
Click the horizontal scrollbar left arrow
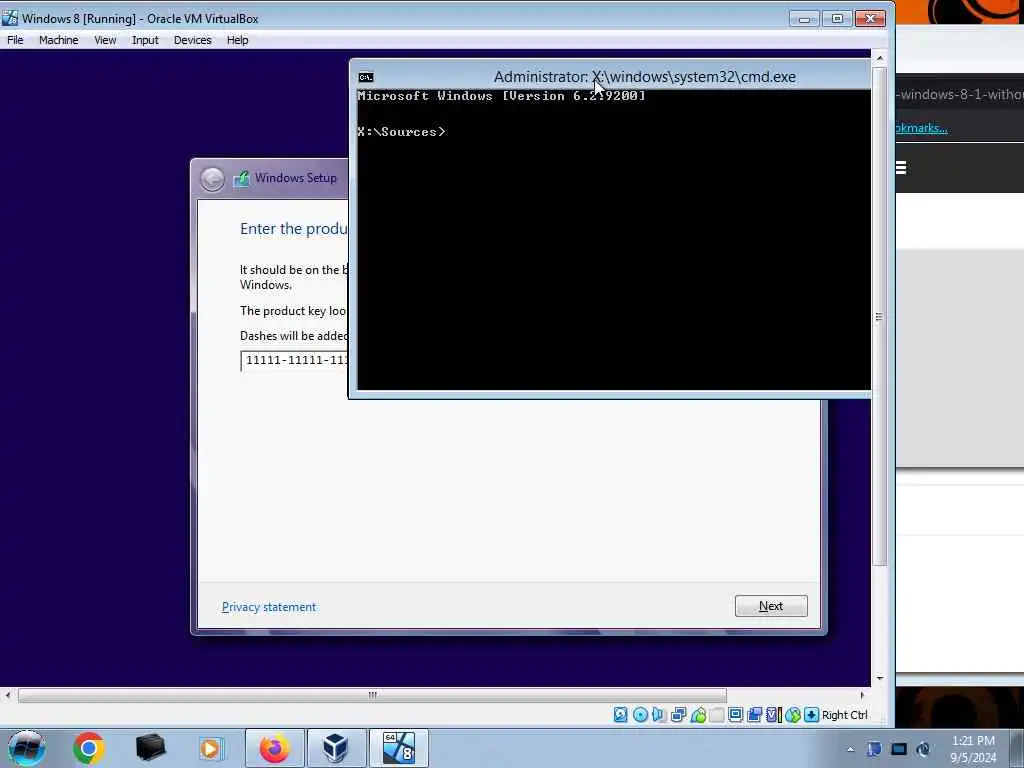8,696
